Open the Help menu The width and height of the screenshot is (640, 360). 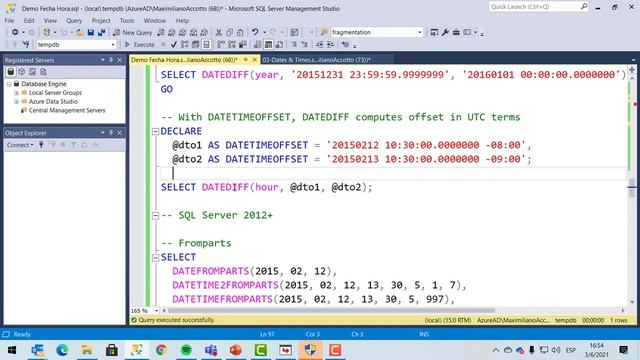[x=182, y=20]
